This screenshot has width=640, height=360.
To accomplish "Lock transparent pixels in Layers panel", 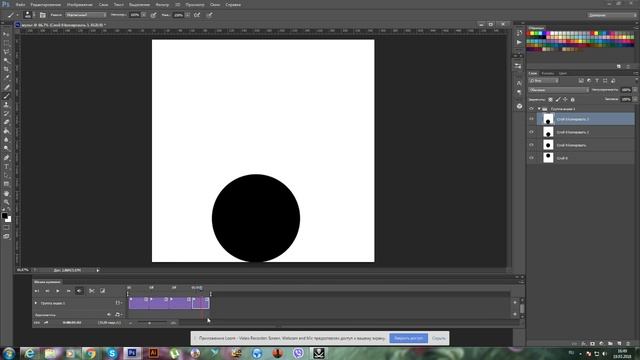I will click(x=550, y=99).
